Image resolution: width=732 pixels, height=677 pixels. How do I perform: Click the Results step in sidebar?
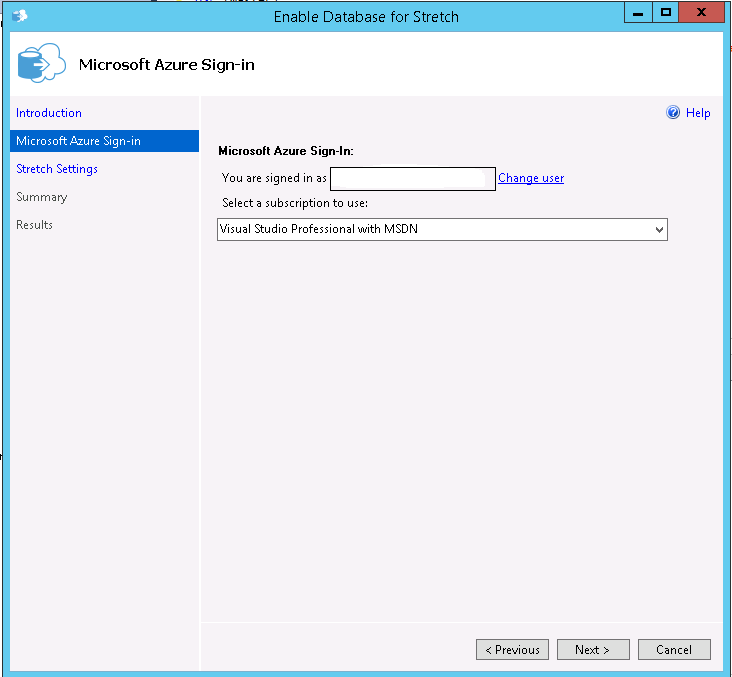[35, 225]
